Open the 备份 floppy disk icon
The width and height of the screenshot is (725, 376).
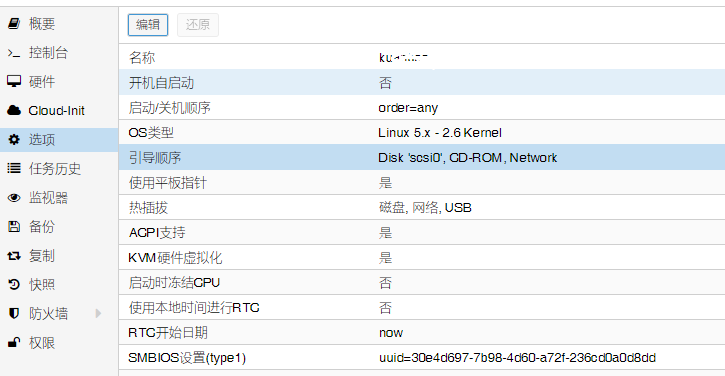tap(14, 227)
